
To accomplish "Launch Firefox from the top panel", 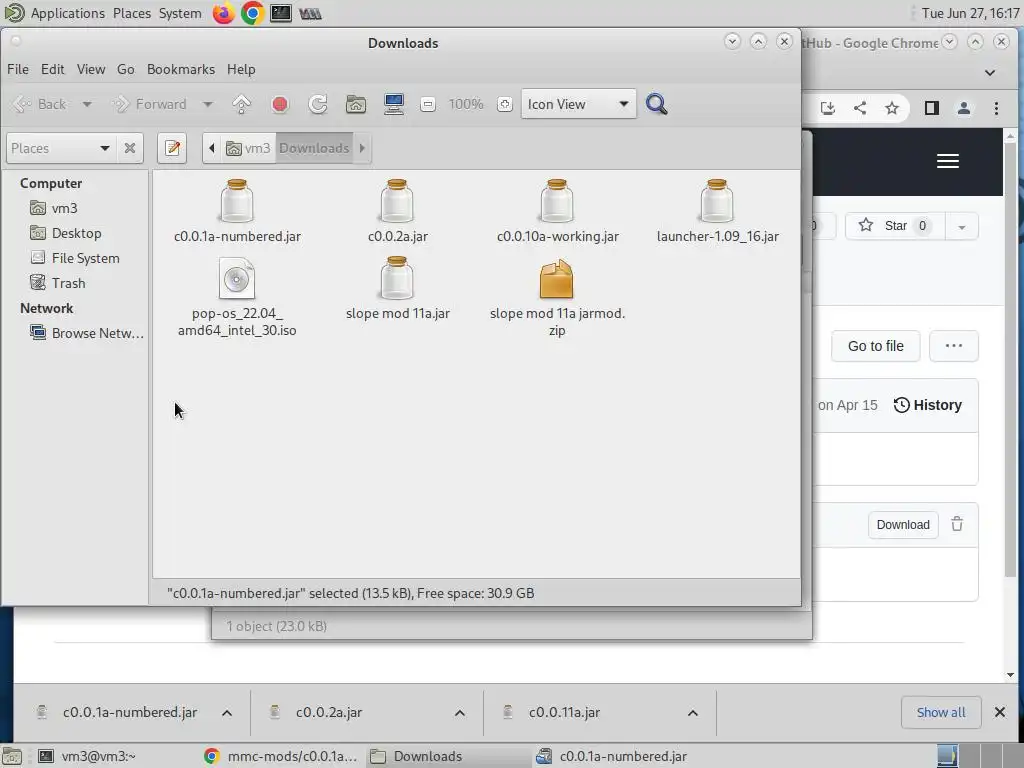I will [x=223, y=13].
